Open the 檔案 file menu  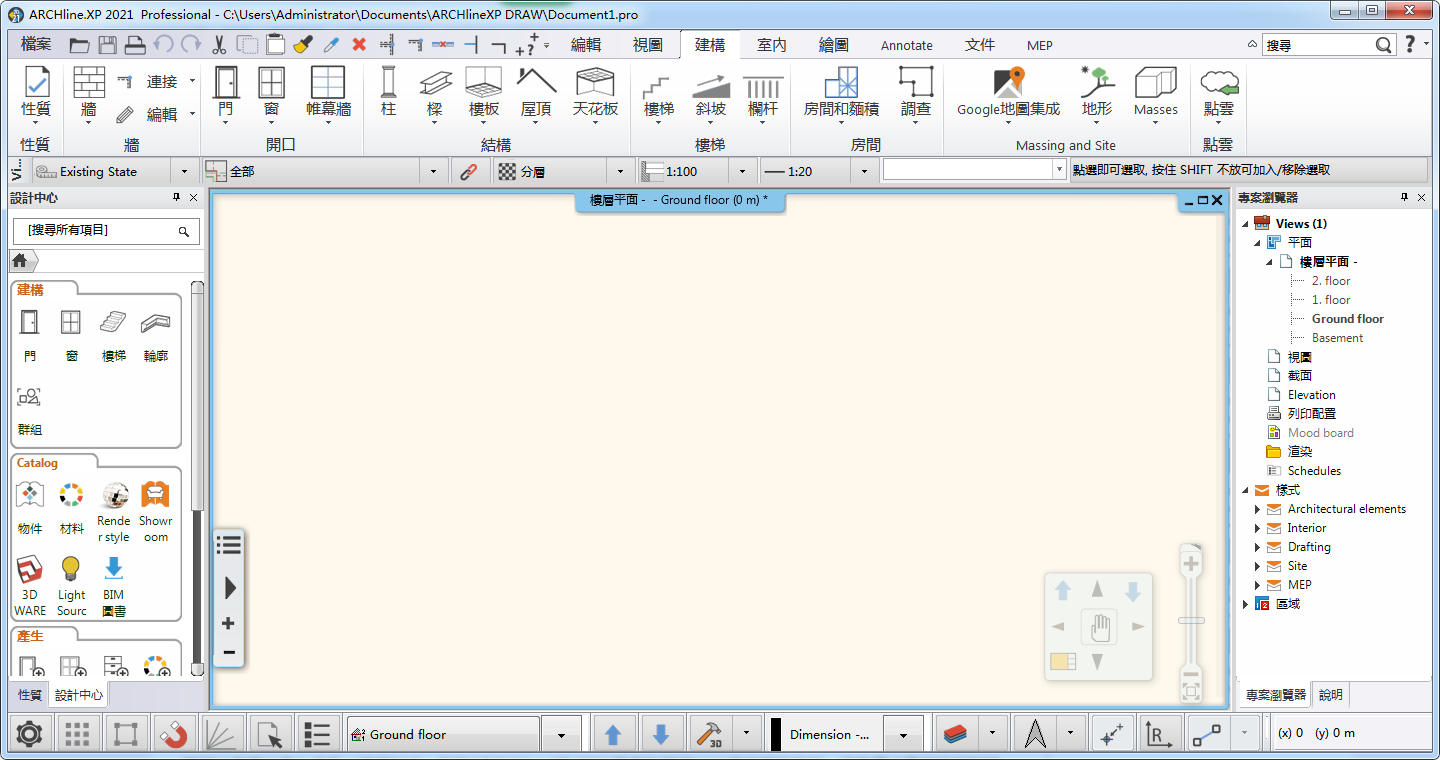pyautogui.click(x=36, y=45)
